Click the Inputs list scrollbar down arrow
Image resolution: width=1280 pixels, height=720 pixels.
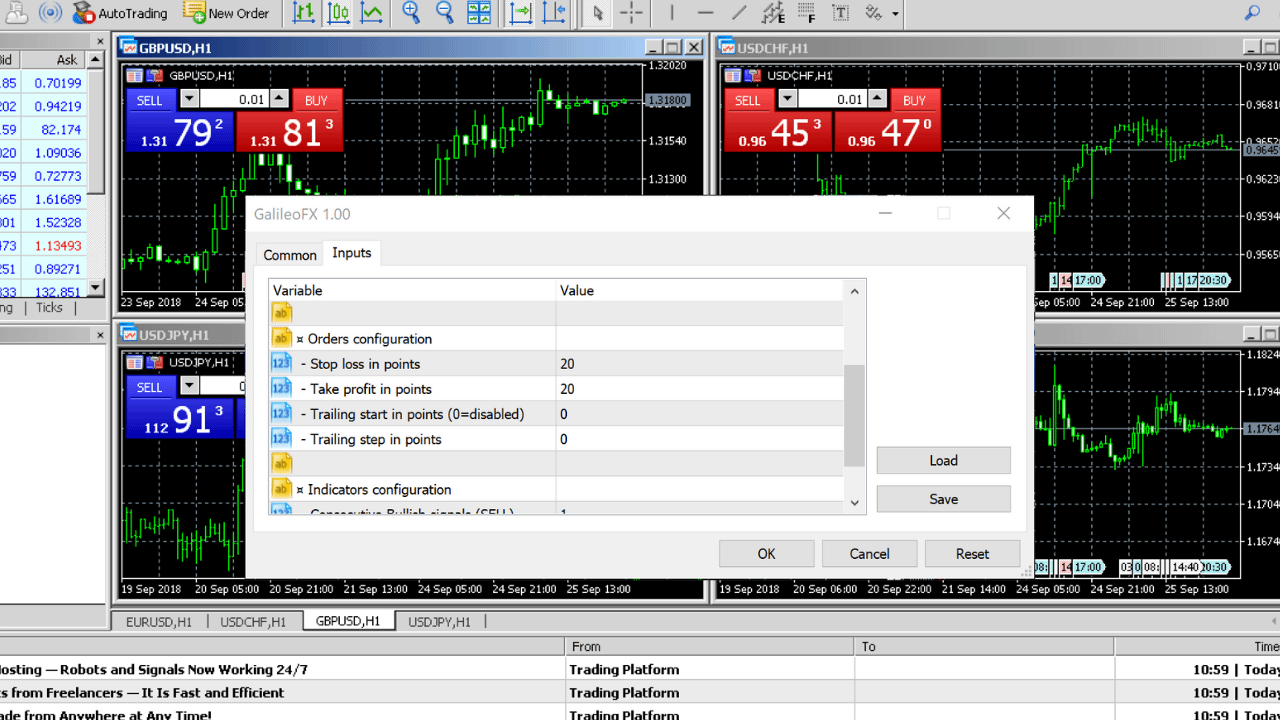854,503
